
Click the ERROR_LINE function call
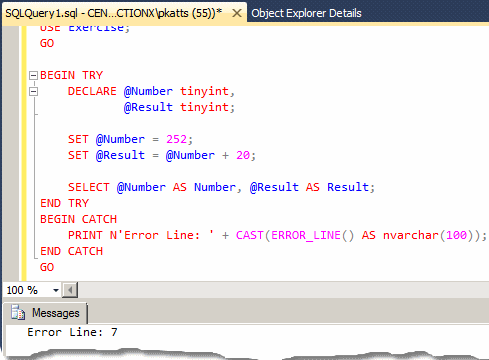coord(312,235)
